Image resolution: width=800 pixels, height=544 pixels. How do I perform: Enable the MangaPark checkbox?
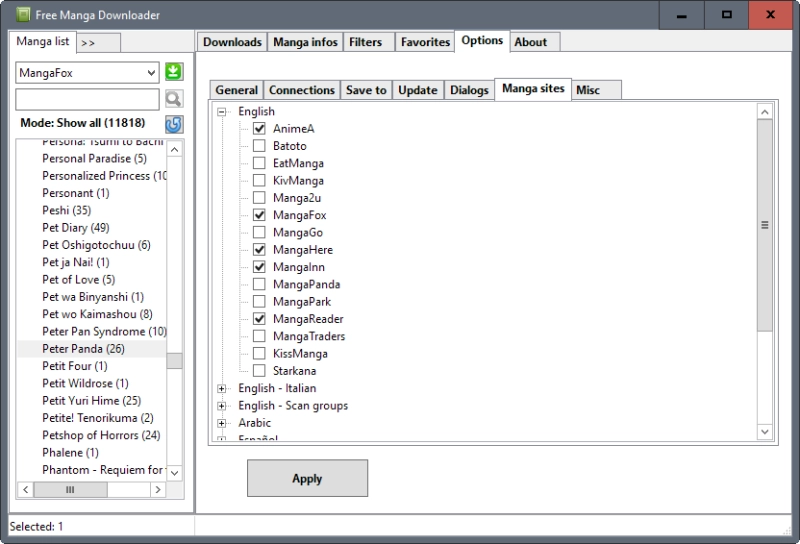259,302
